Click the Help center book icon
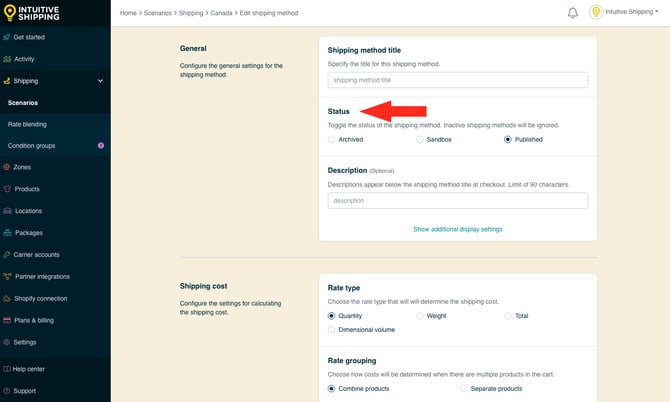 [x=7, y=369]
